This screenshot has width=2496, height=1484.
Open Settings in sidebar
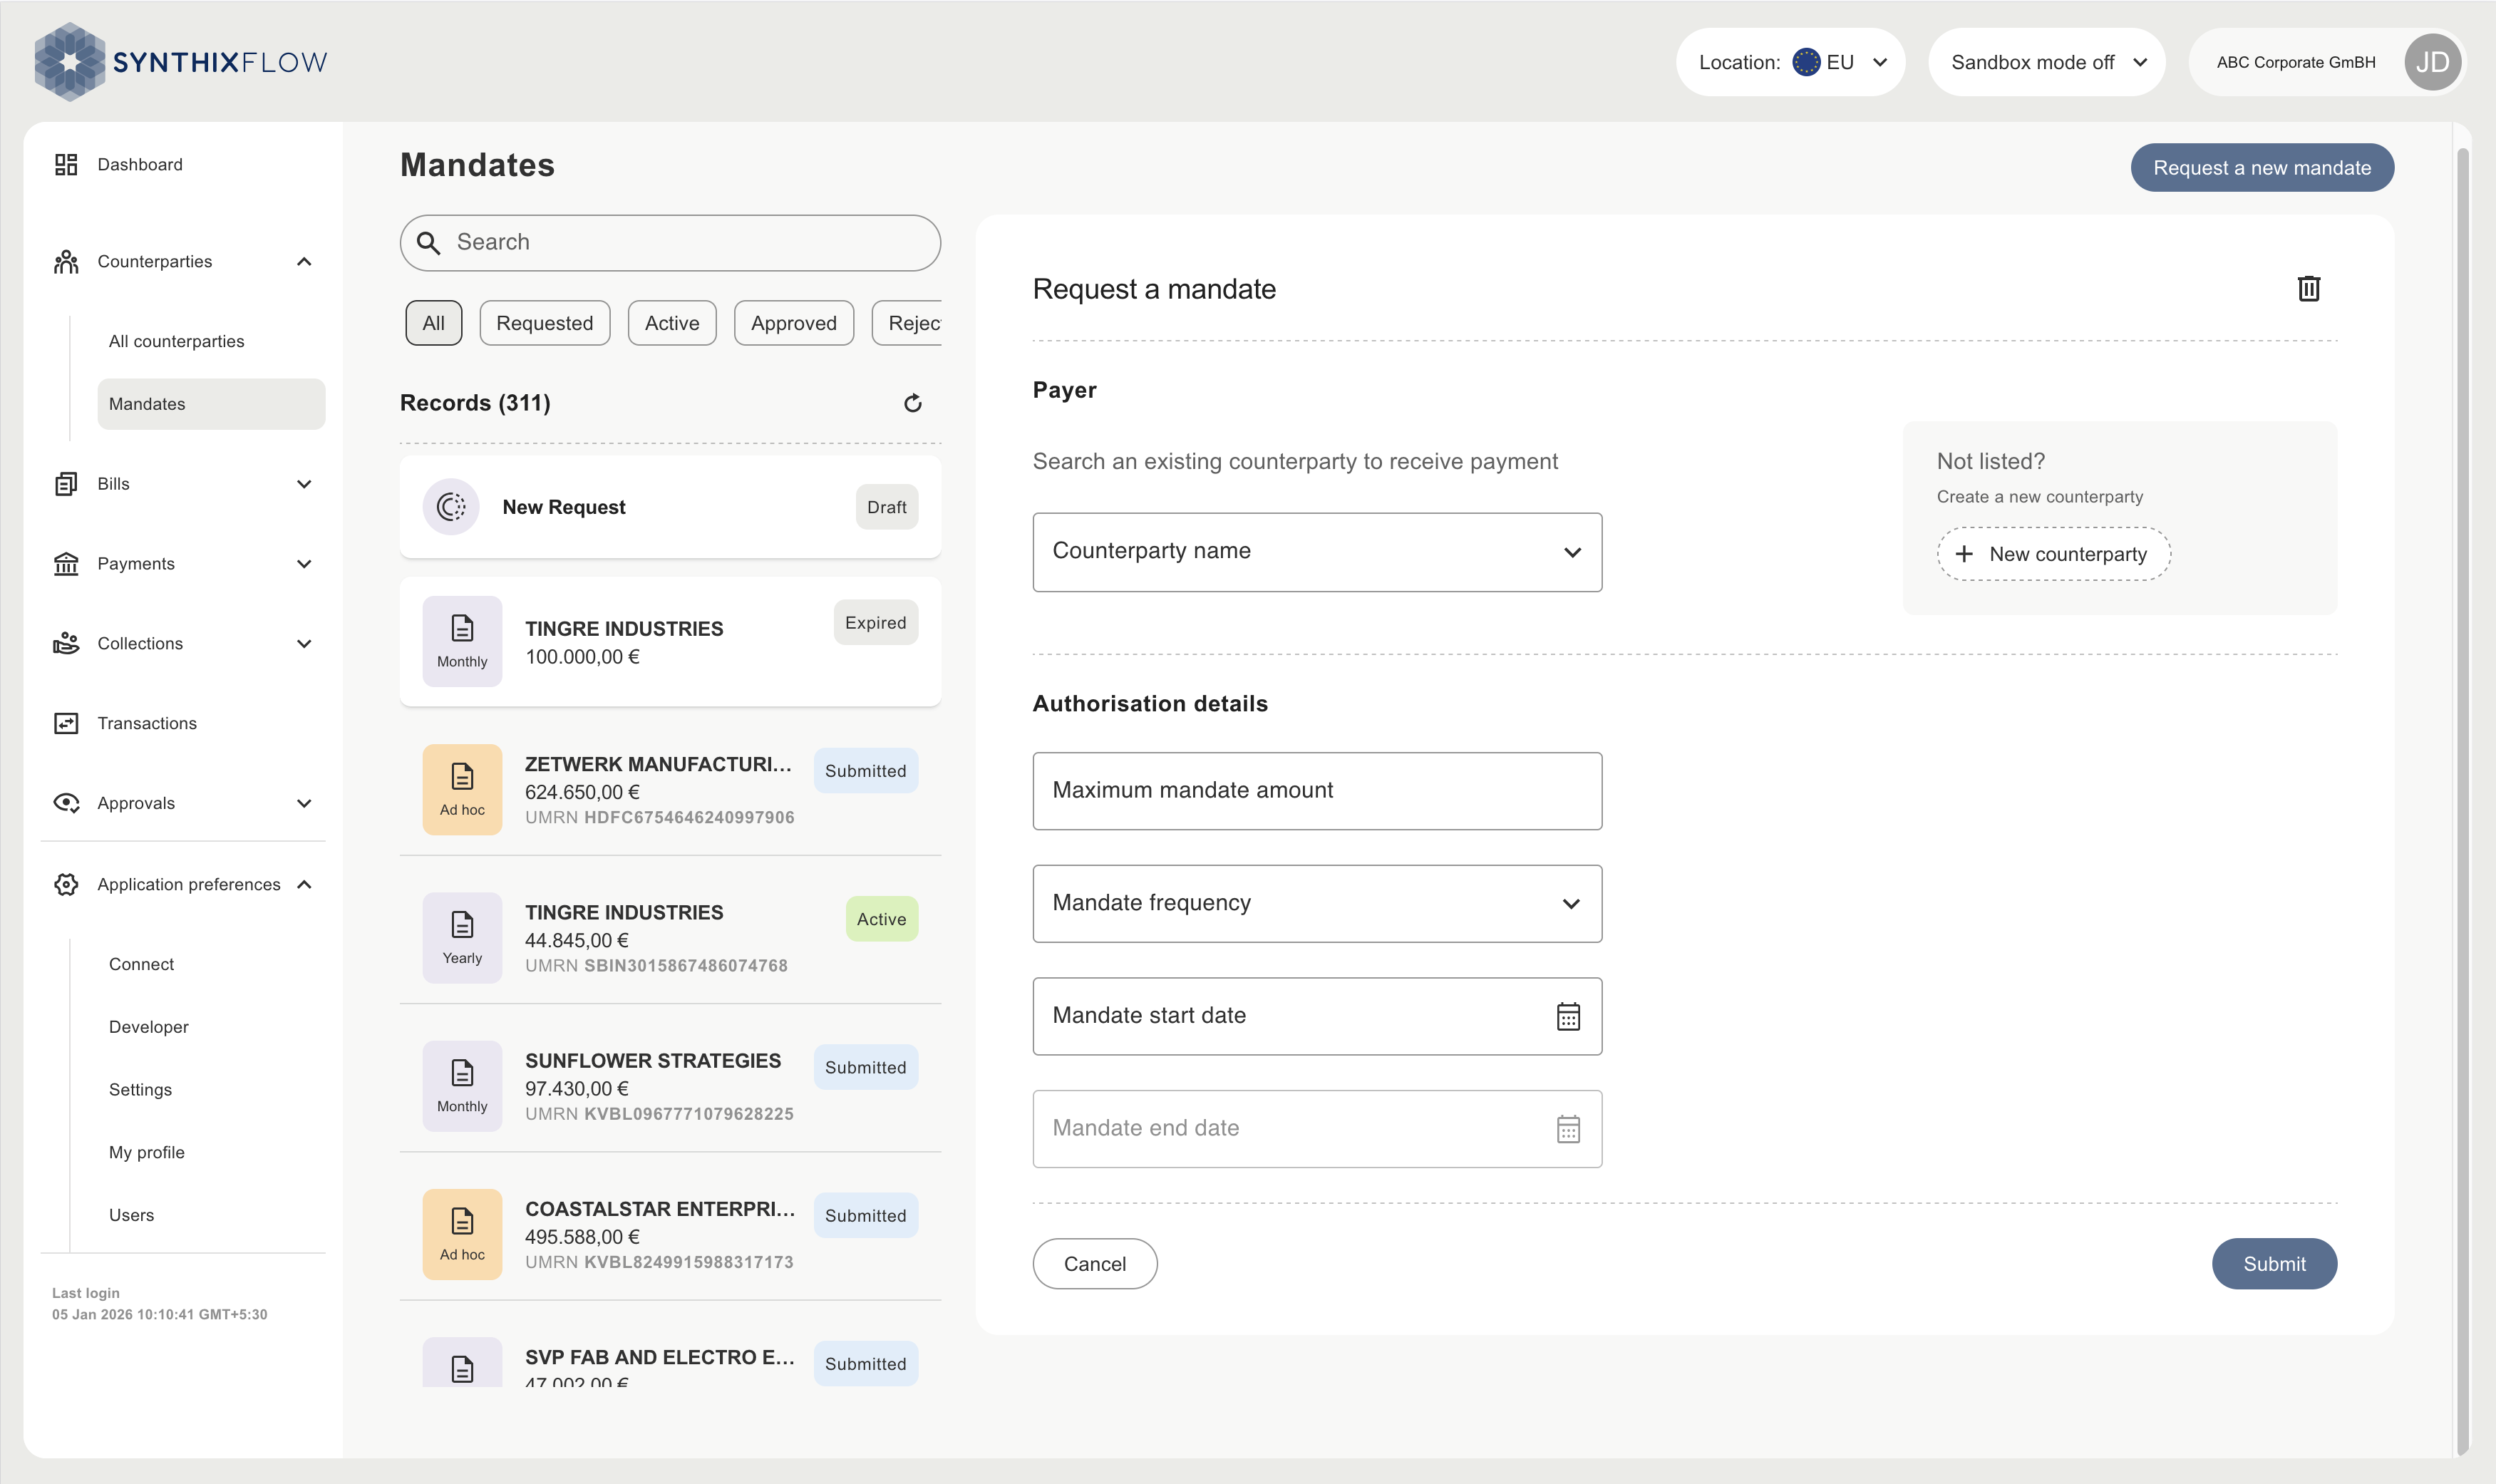coord(140,1090)
